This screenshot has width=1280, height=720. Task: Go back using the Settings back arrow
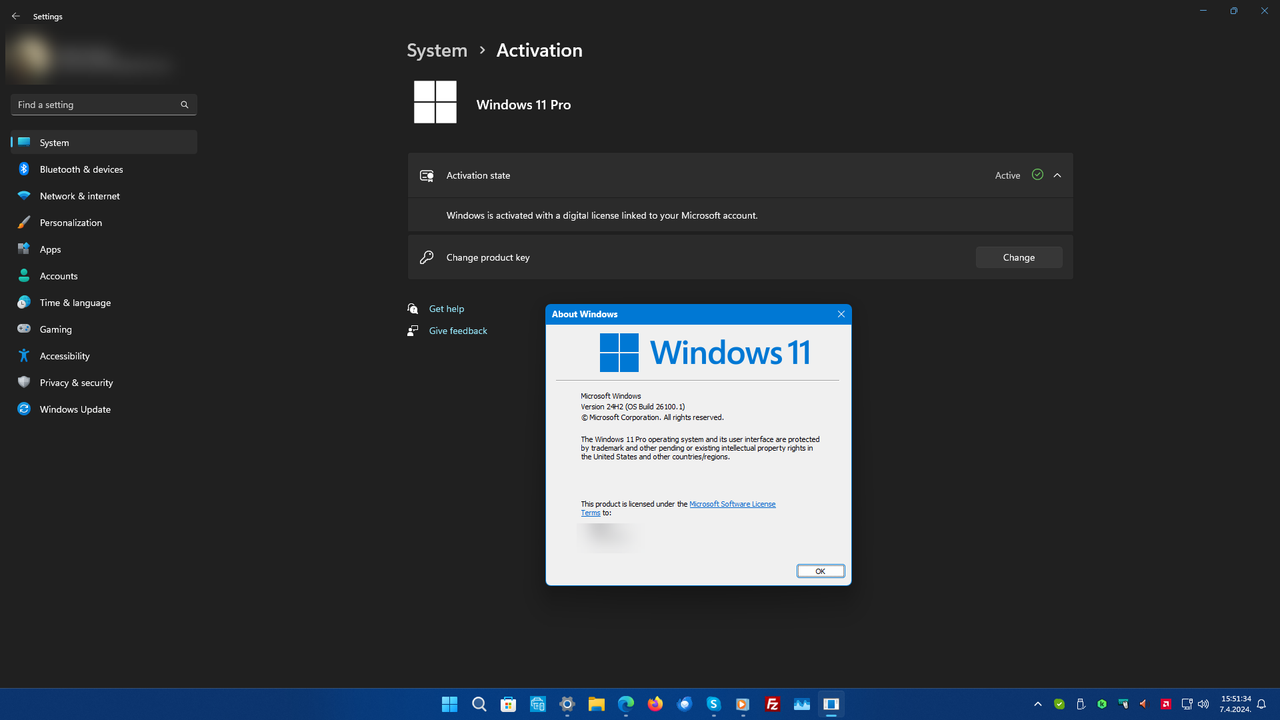pyautogui.click(x=15, y=17)
